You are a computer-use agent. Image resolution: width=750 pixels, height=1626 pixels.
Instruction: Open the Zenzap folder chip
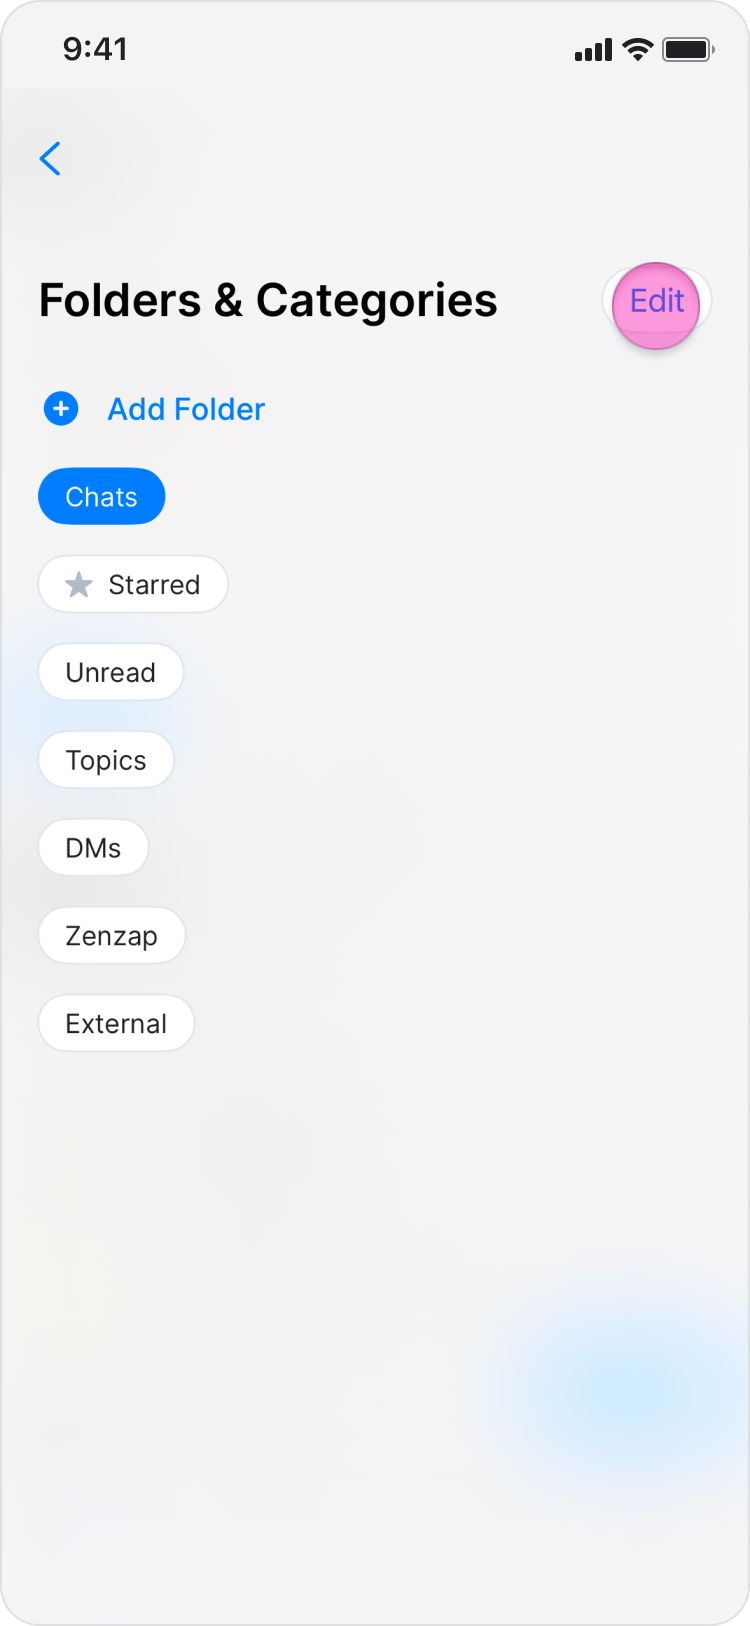coord(111,936)
